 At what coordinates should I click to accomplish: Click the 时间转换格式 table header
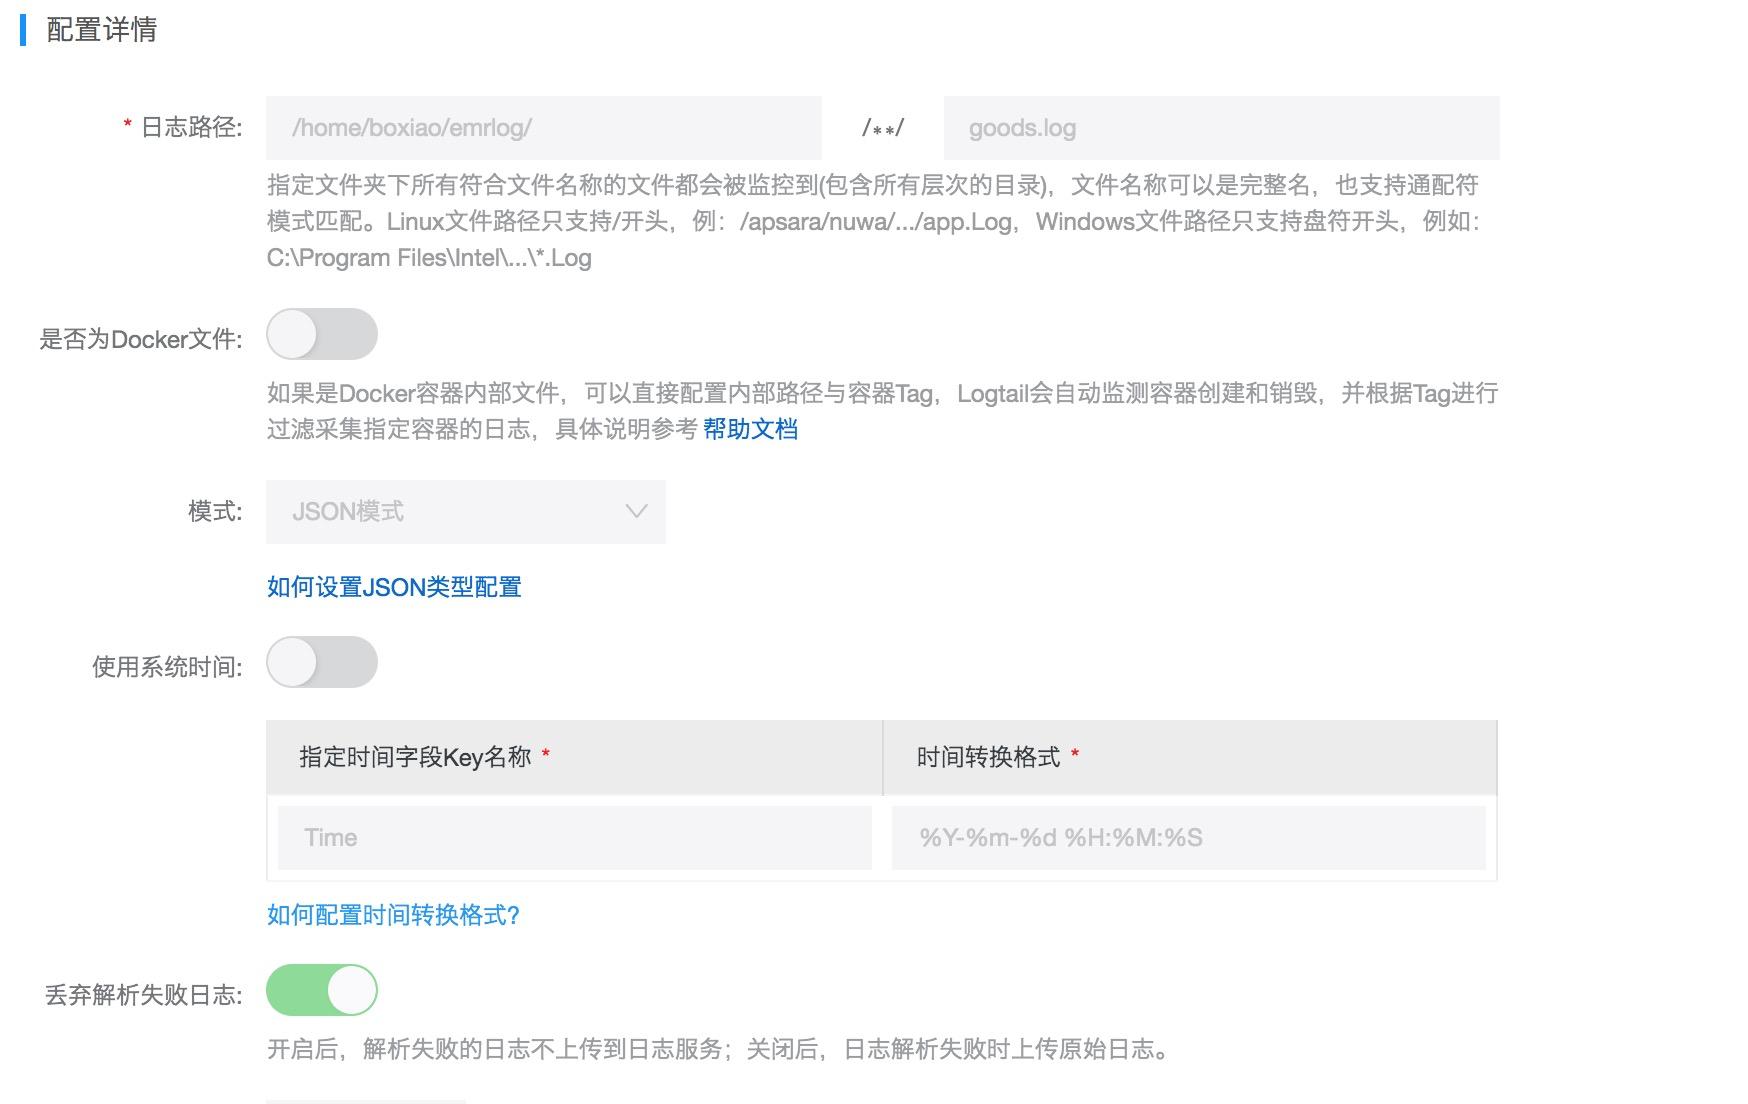coord(993,757)
